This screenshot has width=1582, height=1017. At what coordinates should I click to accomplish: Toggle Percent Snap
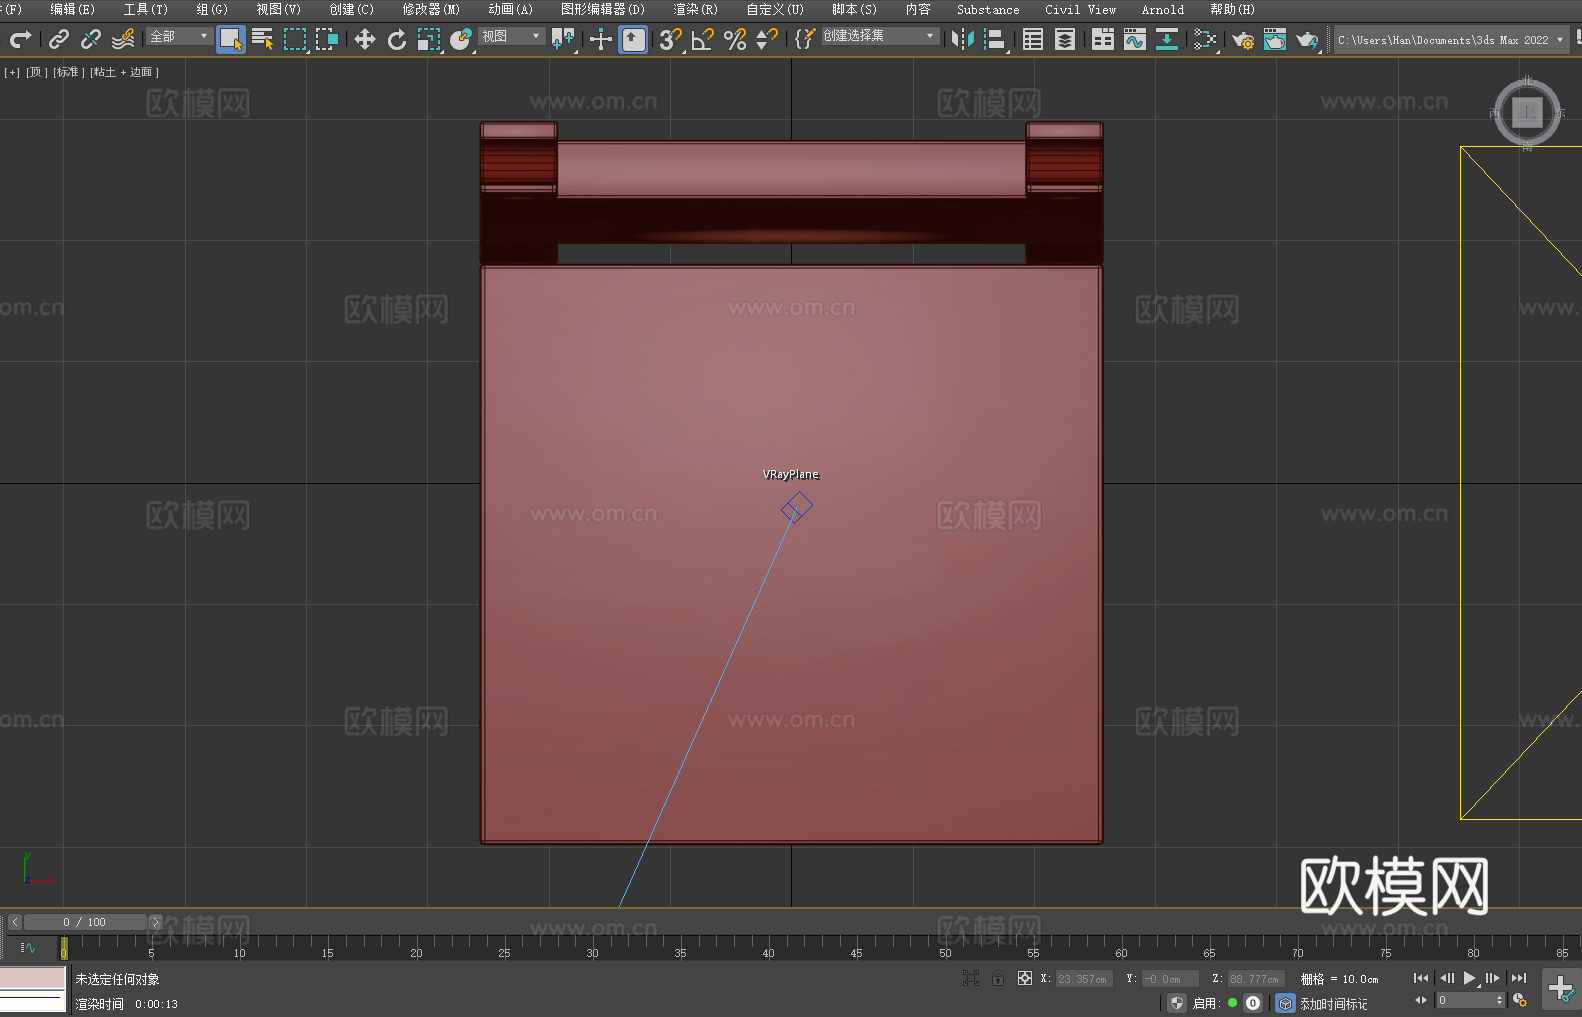[735, 39]
